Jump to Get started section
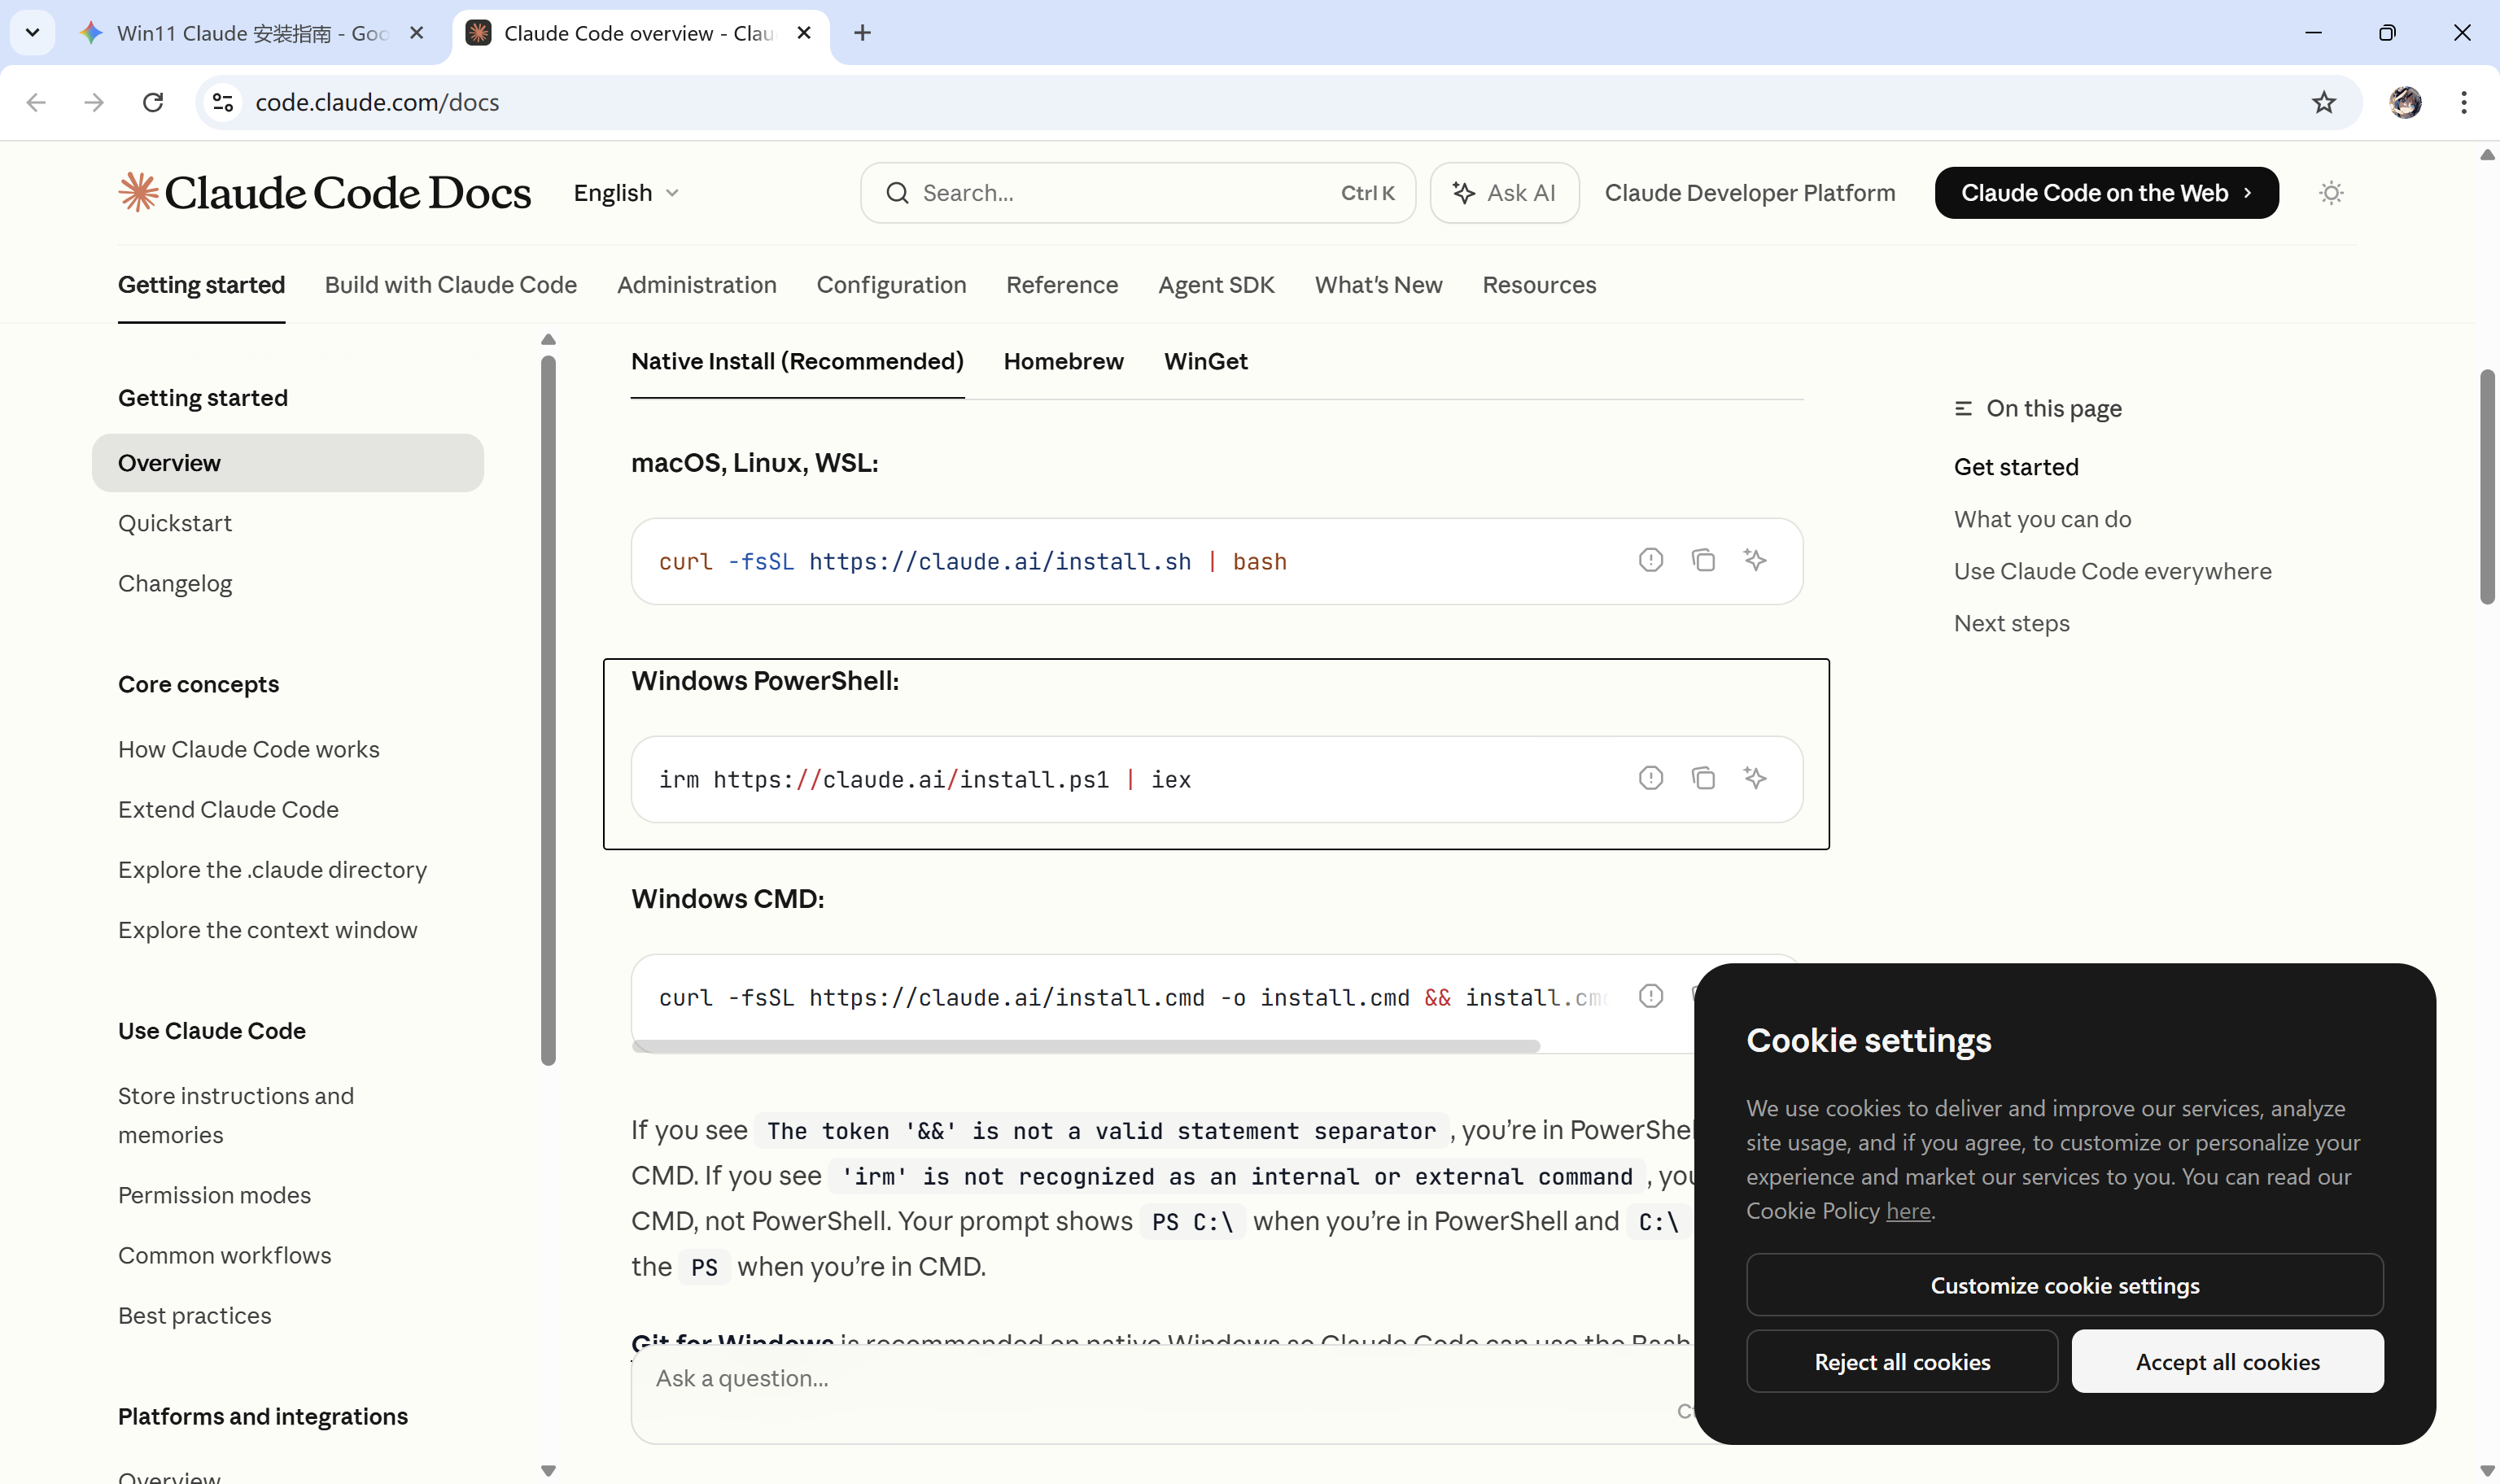Screen dimensions: 2500x1484 2016,467
